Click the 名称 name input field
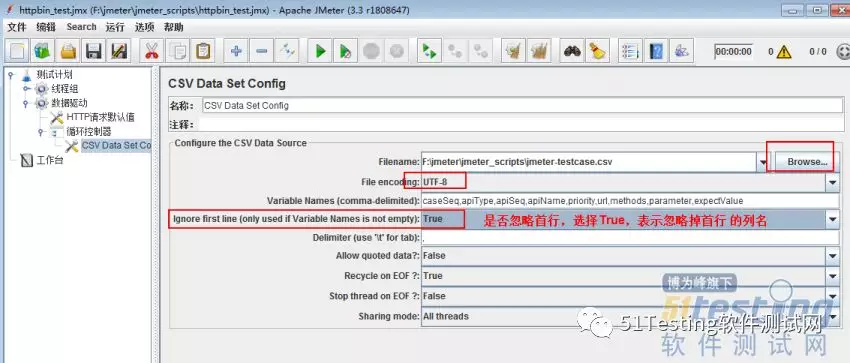850x363 pixels. [522, 106]
